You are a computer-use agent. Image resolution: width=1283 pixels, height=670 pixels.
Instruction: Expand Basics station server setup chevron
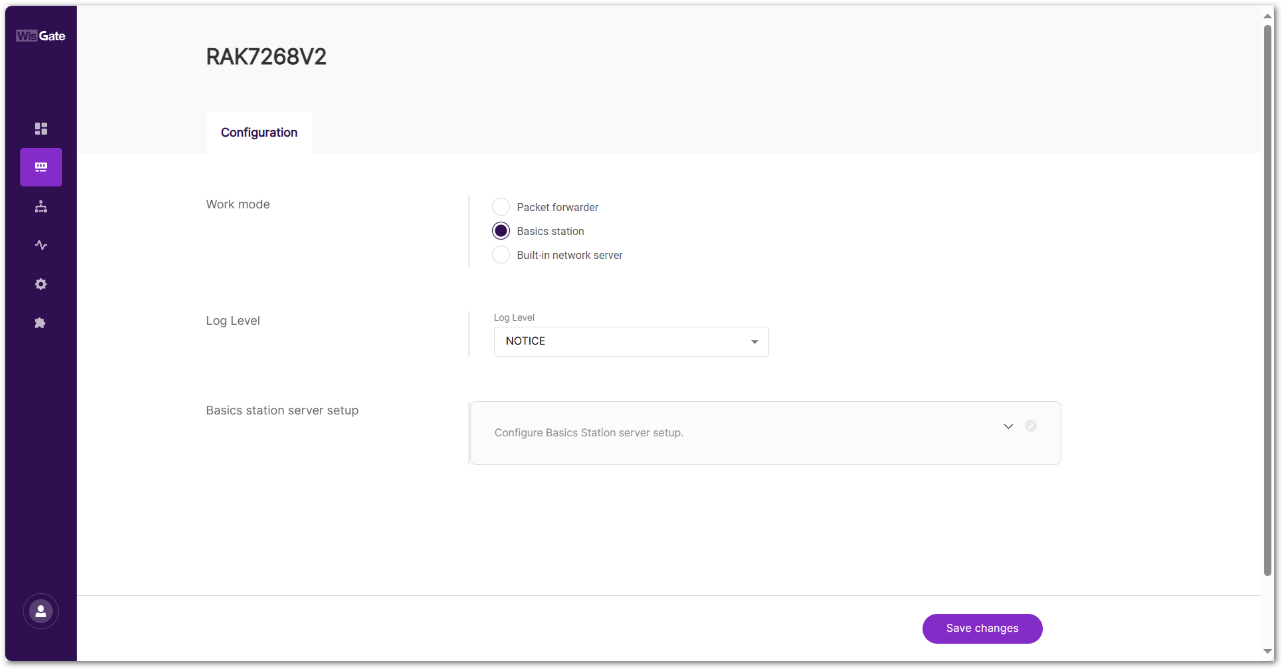pyautogui.click(x=1008, y=426)
